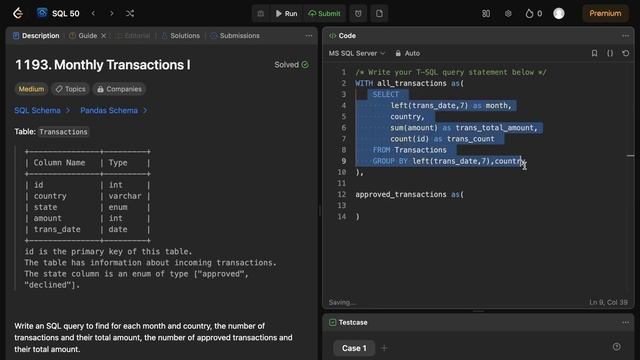Click the trans_date column name row

pos(57,229)
